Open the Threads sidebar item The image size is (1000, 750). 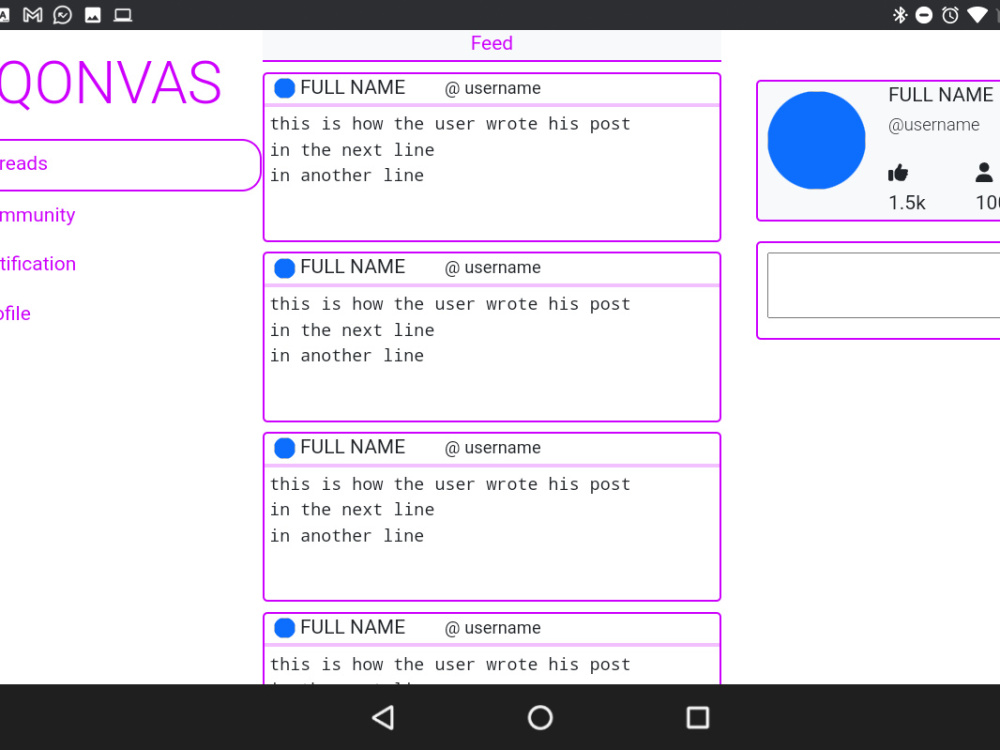pyautogui.click(x=128, y=165)
